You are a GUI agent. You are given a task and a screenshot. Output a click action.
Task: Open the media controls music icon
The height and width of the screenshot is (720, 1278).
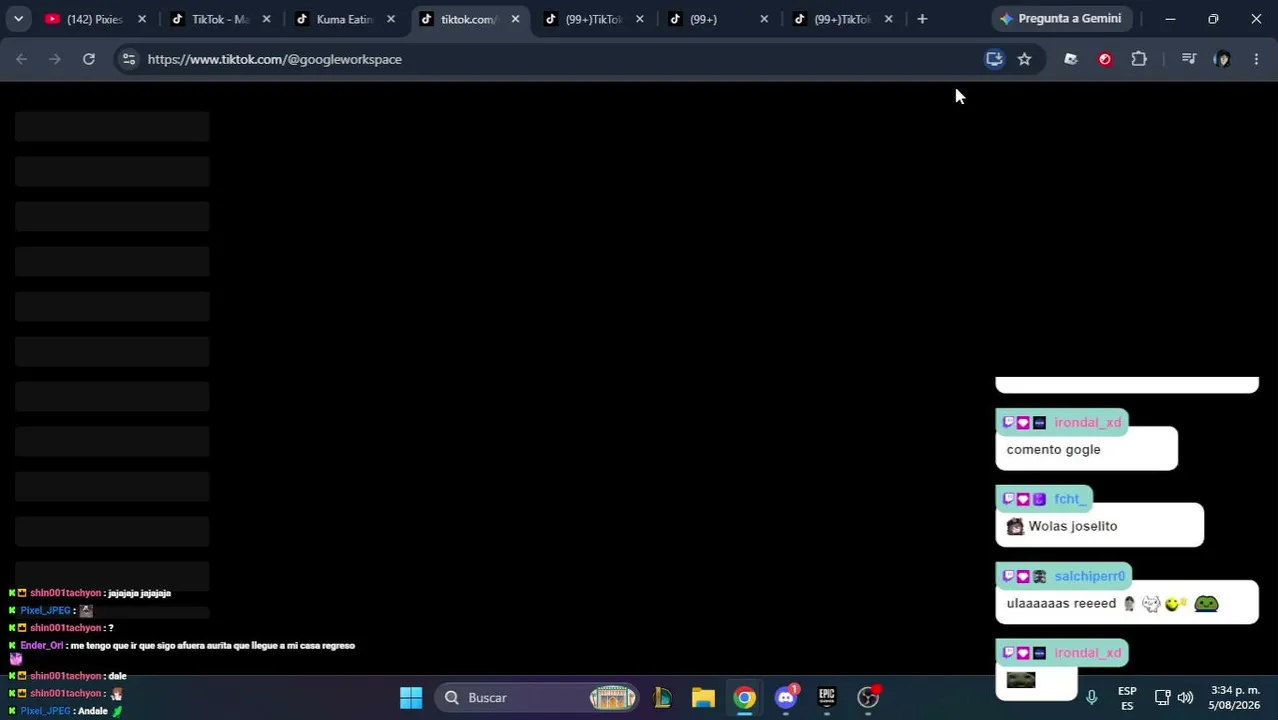point(1188,59)
